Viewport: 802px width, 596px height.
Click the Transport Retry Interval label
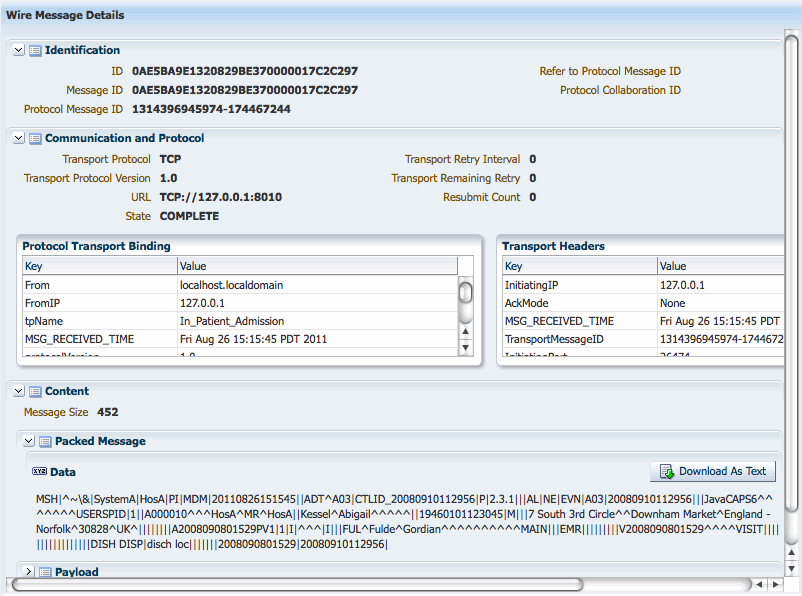[462, 159]
